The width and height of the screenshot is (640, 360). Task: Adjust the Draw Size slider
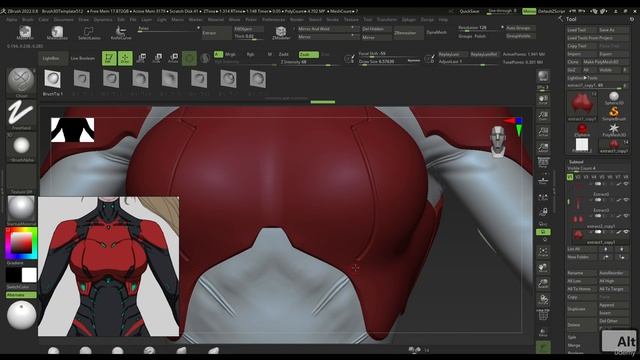pos(390,62)
